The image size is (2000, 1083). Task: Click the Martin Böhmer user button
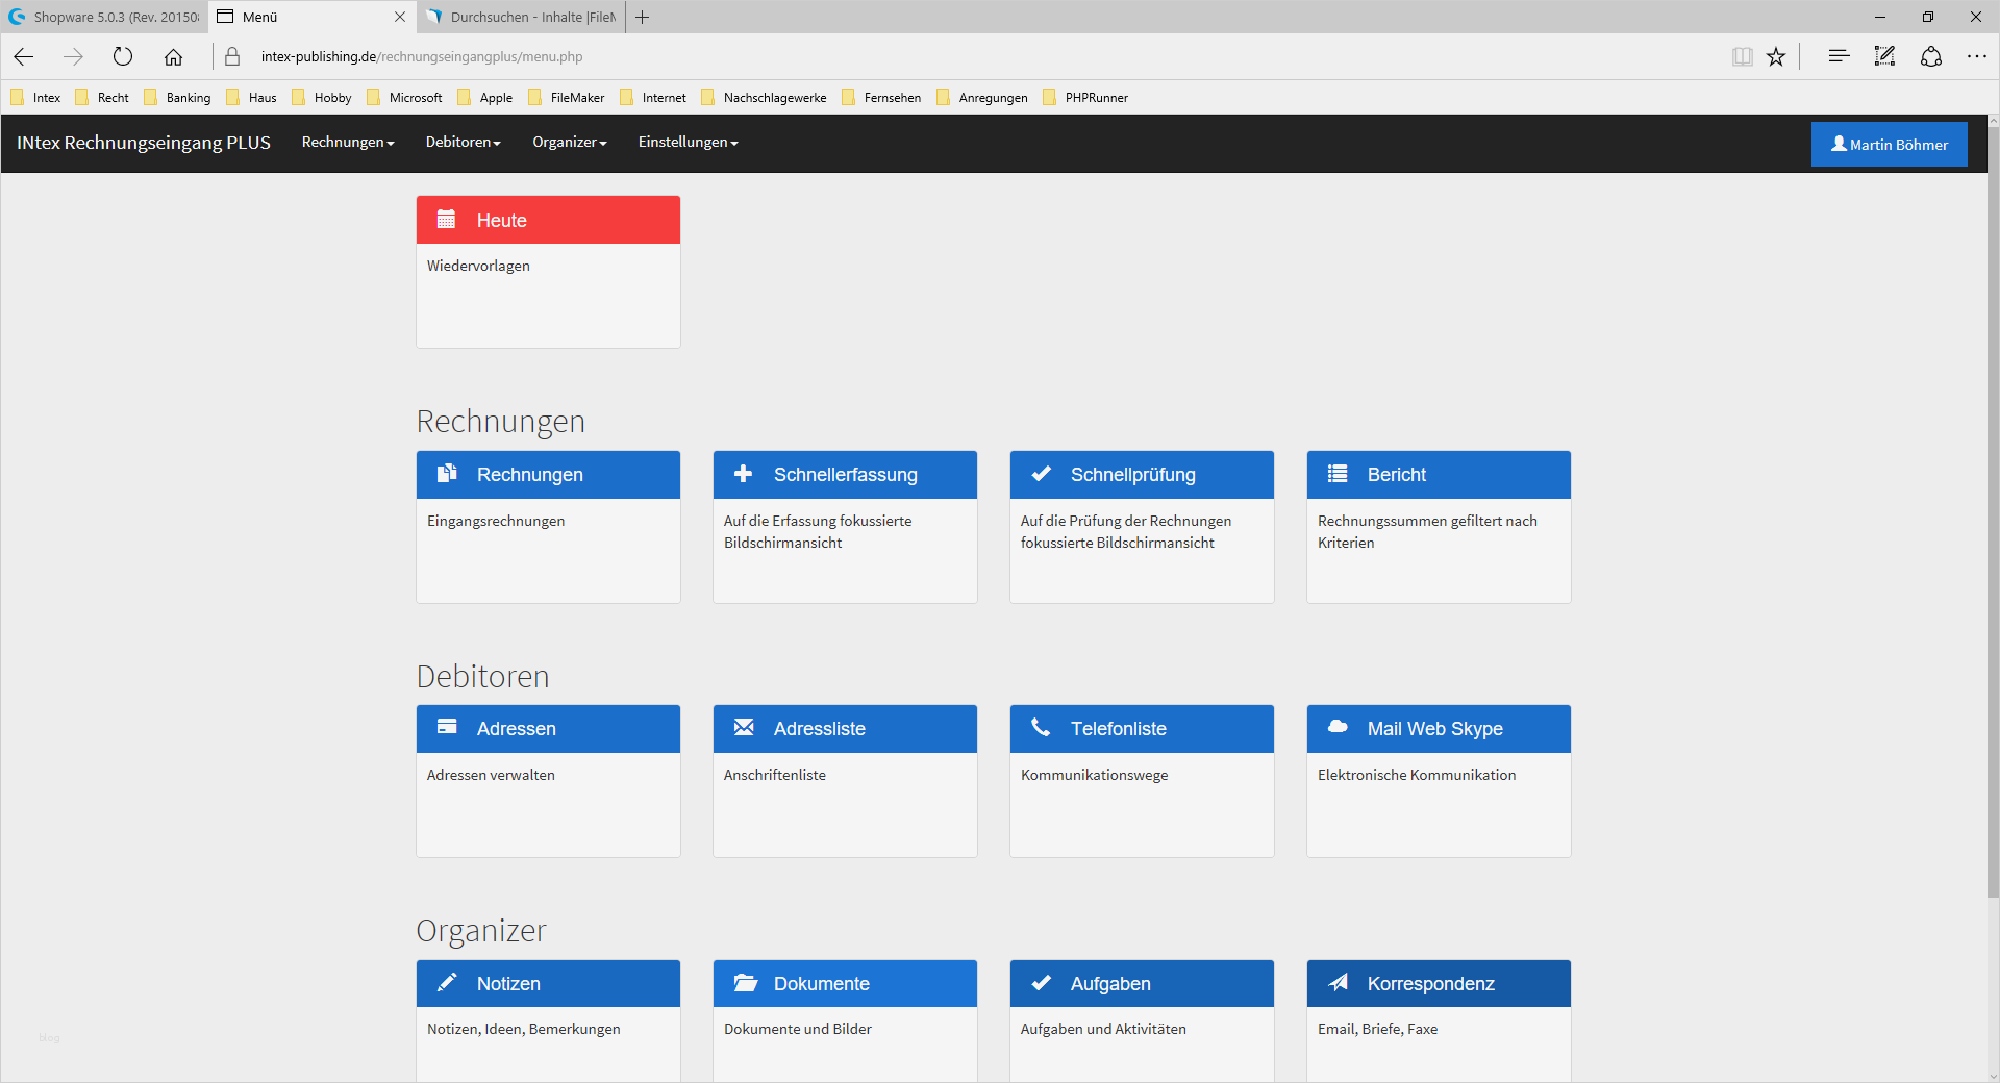1888,144
